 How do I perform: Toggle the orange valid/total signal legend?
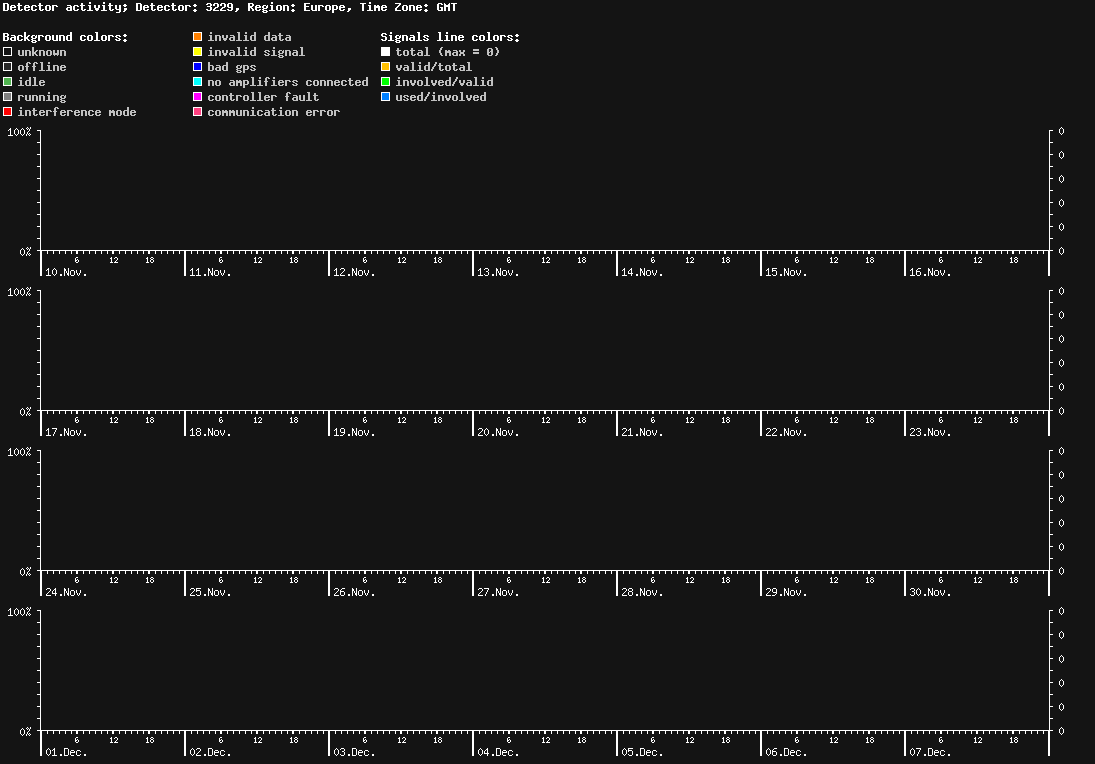click(385, 66)
